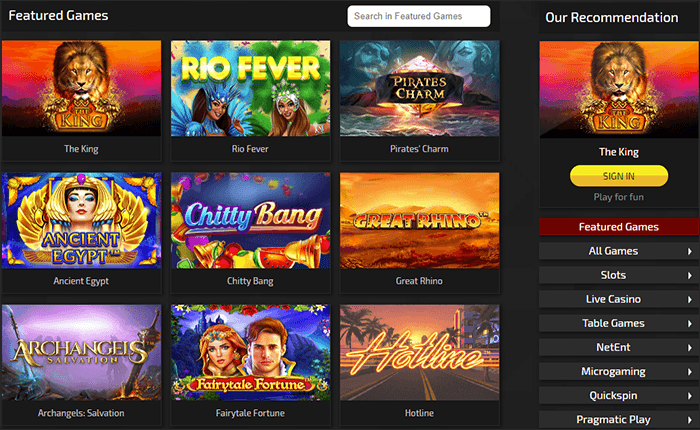Open the Table Games category
Image resolution: width=700 pixels, height=430 pixels.
[x=619, y=323]
